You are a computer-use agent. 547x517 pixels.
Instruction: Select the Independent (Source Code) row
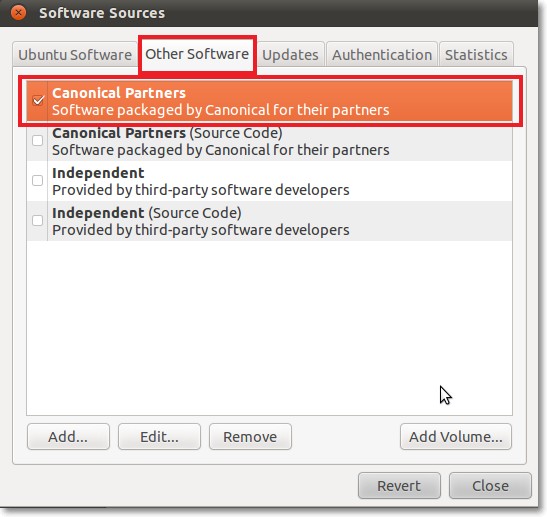(269, 221)
